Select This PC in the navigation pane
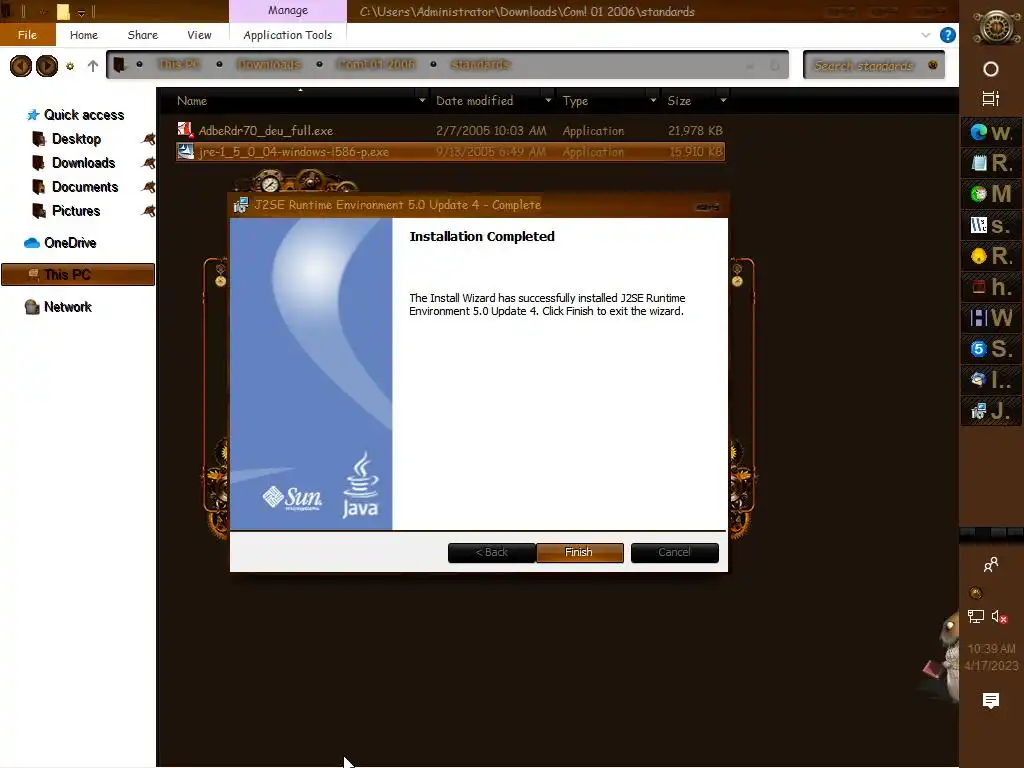This screenshot has height=768, width=1024. click(x=78, y=275)
